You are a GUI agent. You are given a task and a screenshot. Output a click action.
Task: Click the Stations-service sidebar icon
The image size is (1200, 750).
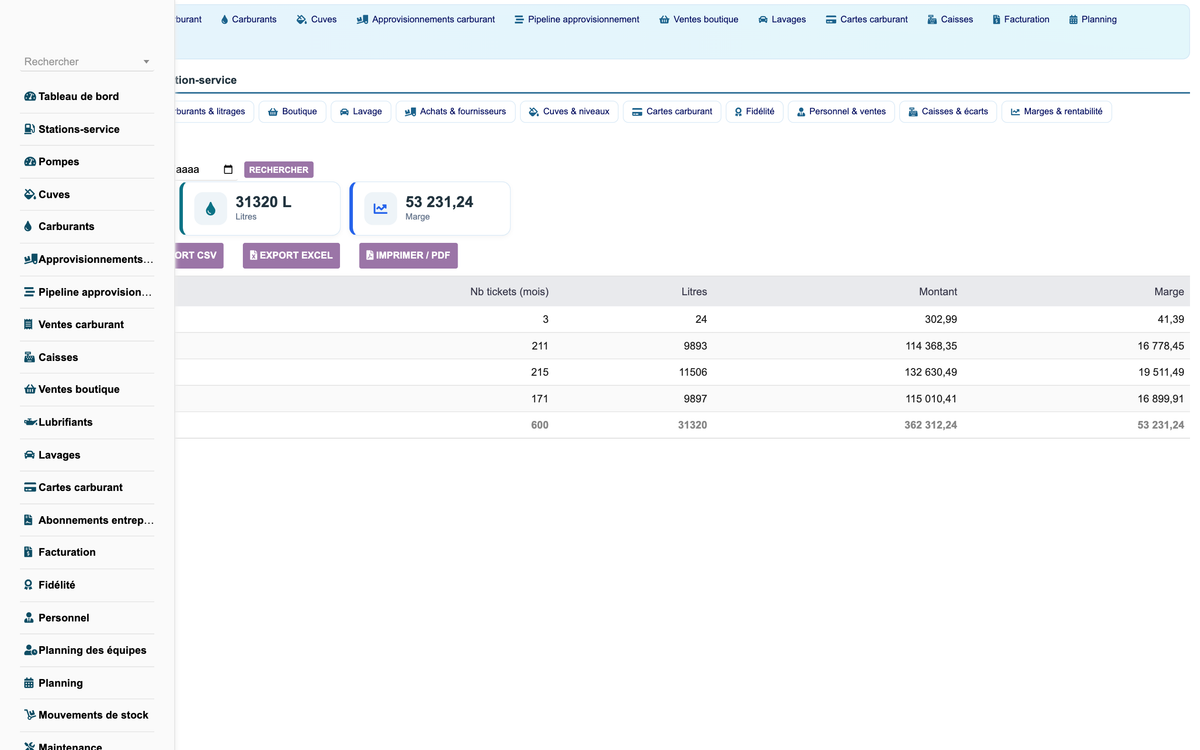click(x=30, y=129)
